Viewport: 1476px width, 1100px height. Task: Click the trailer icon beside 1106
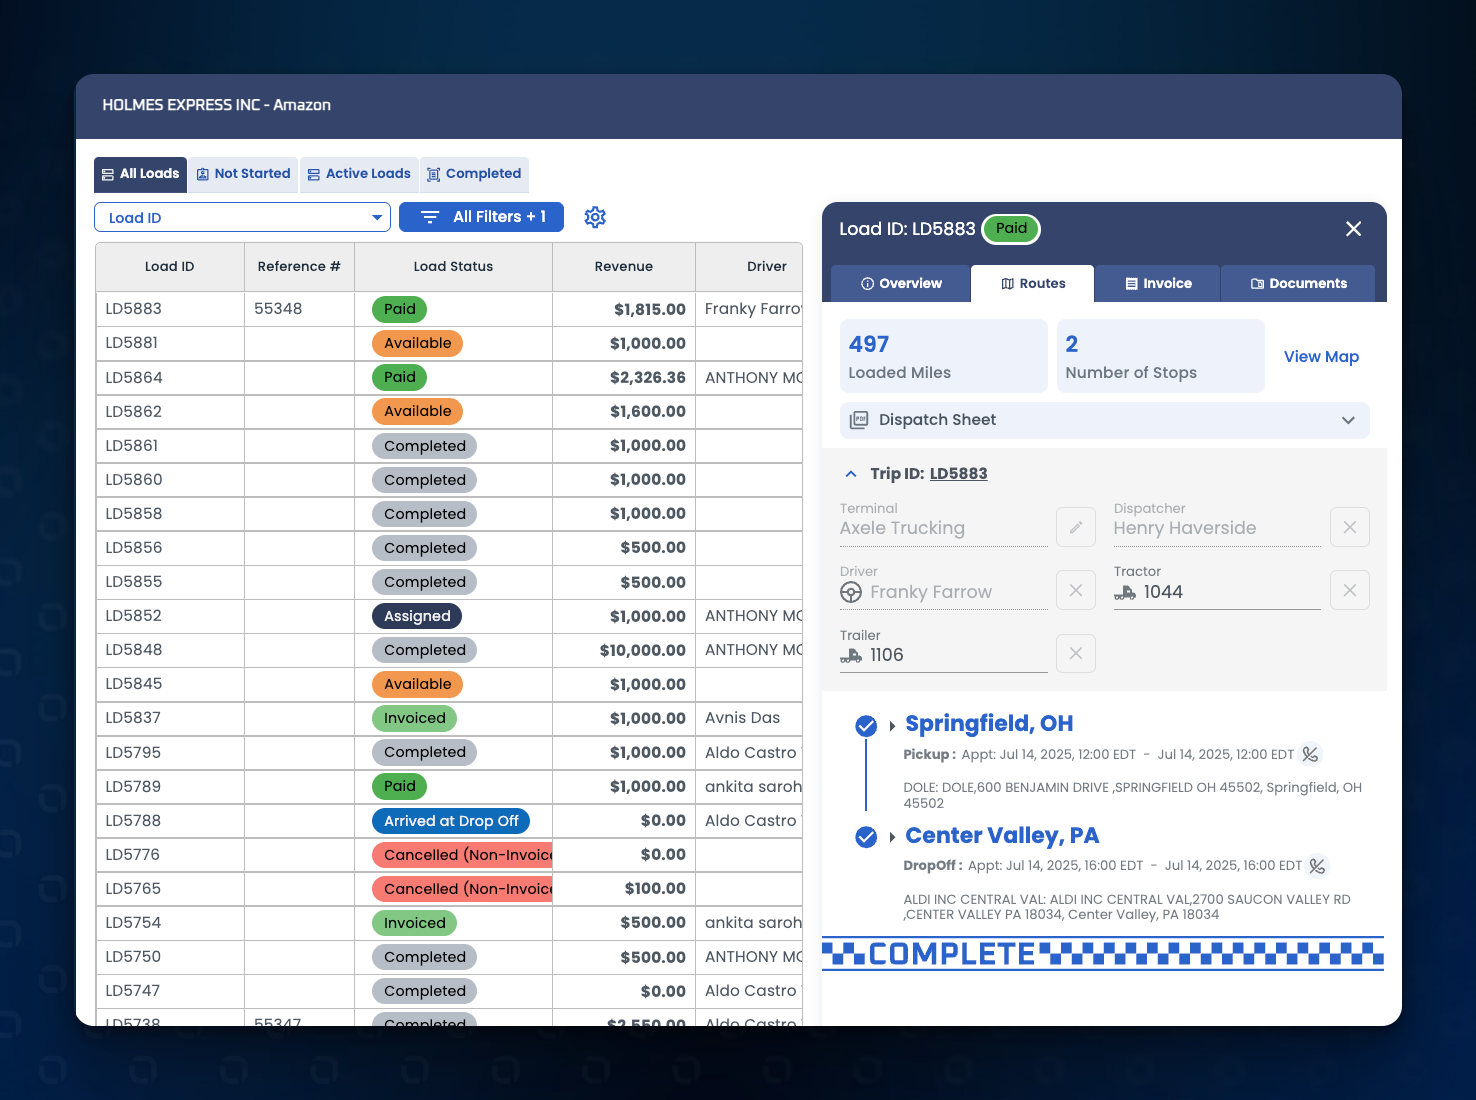point(851,655)
